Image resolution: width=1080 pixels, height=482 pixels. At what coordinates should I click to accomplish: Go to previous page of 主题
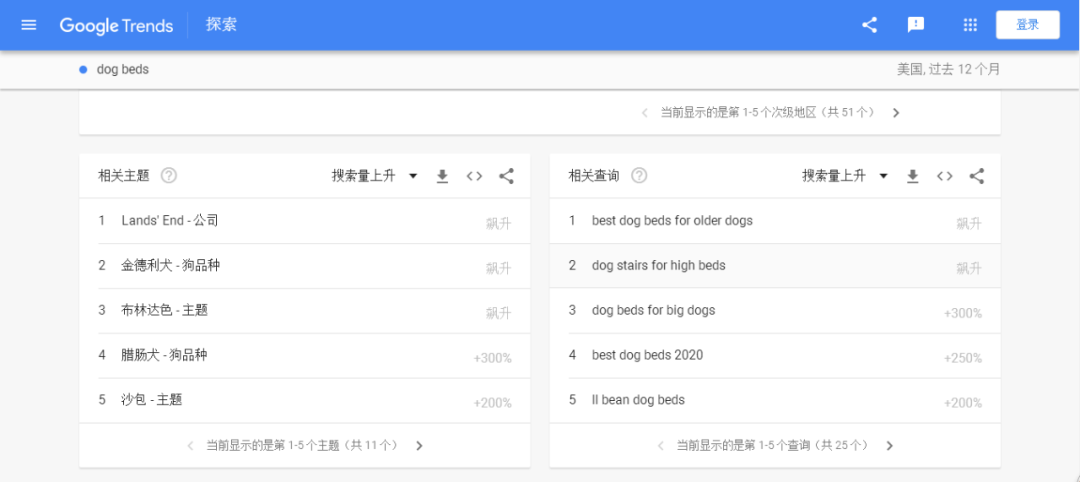click(191, 446)
